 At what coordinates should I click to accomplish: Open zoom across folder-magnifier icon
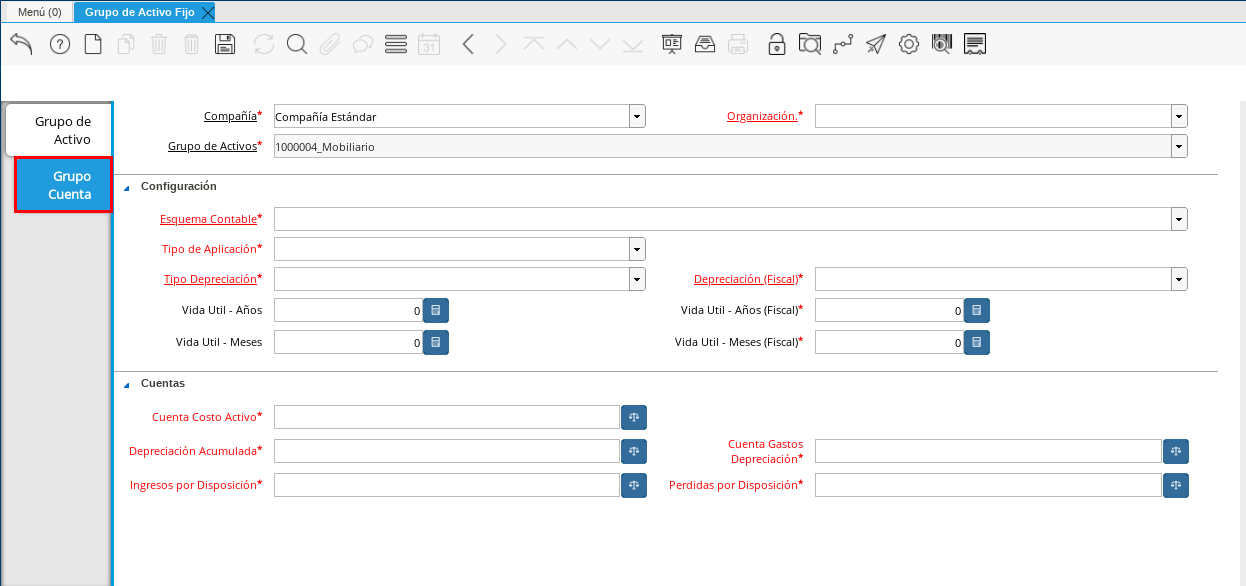click(x=810, y=44)
